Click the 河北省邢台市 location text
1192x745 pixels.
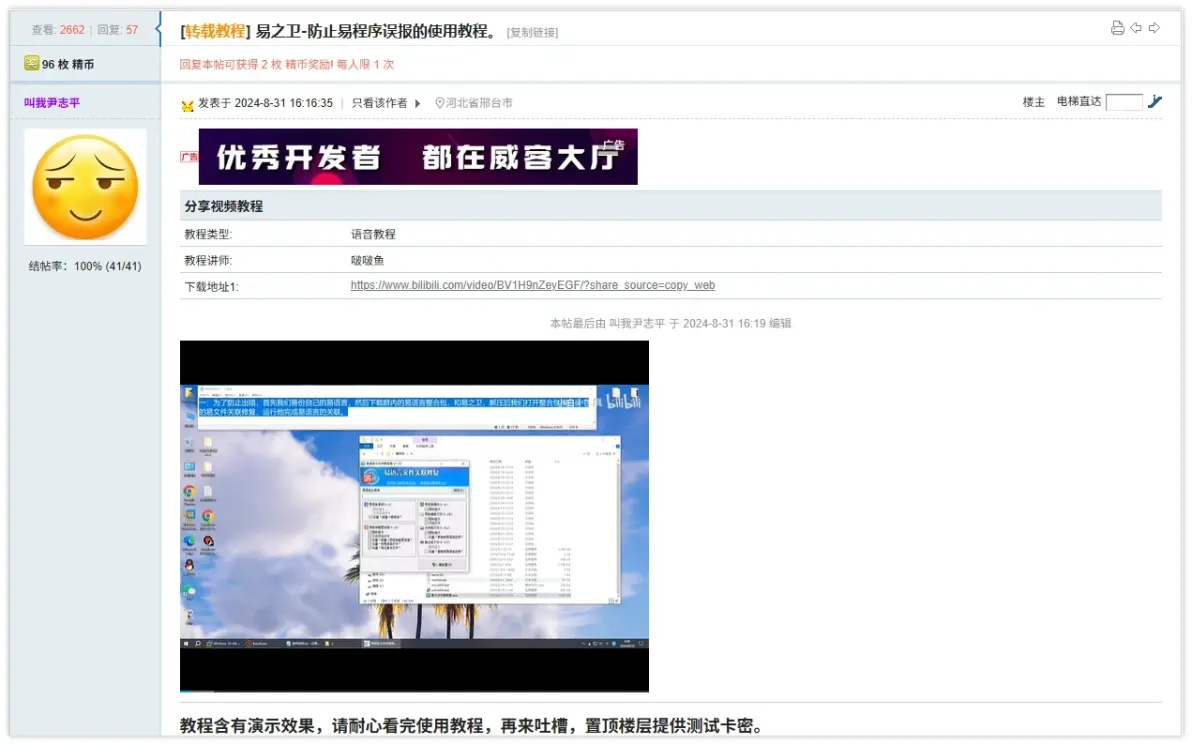[479, 103]
